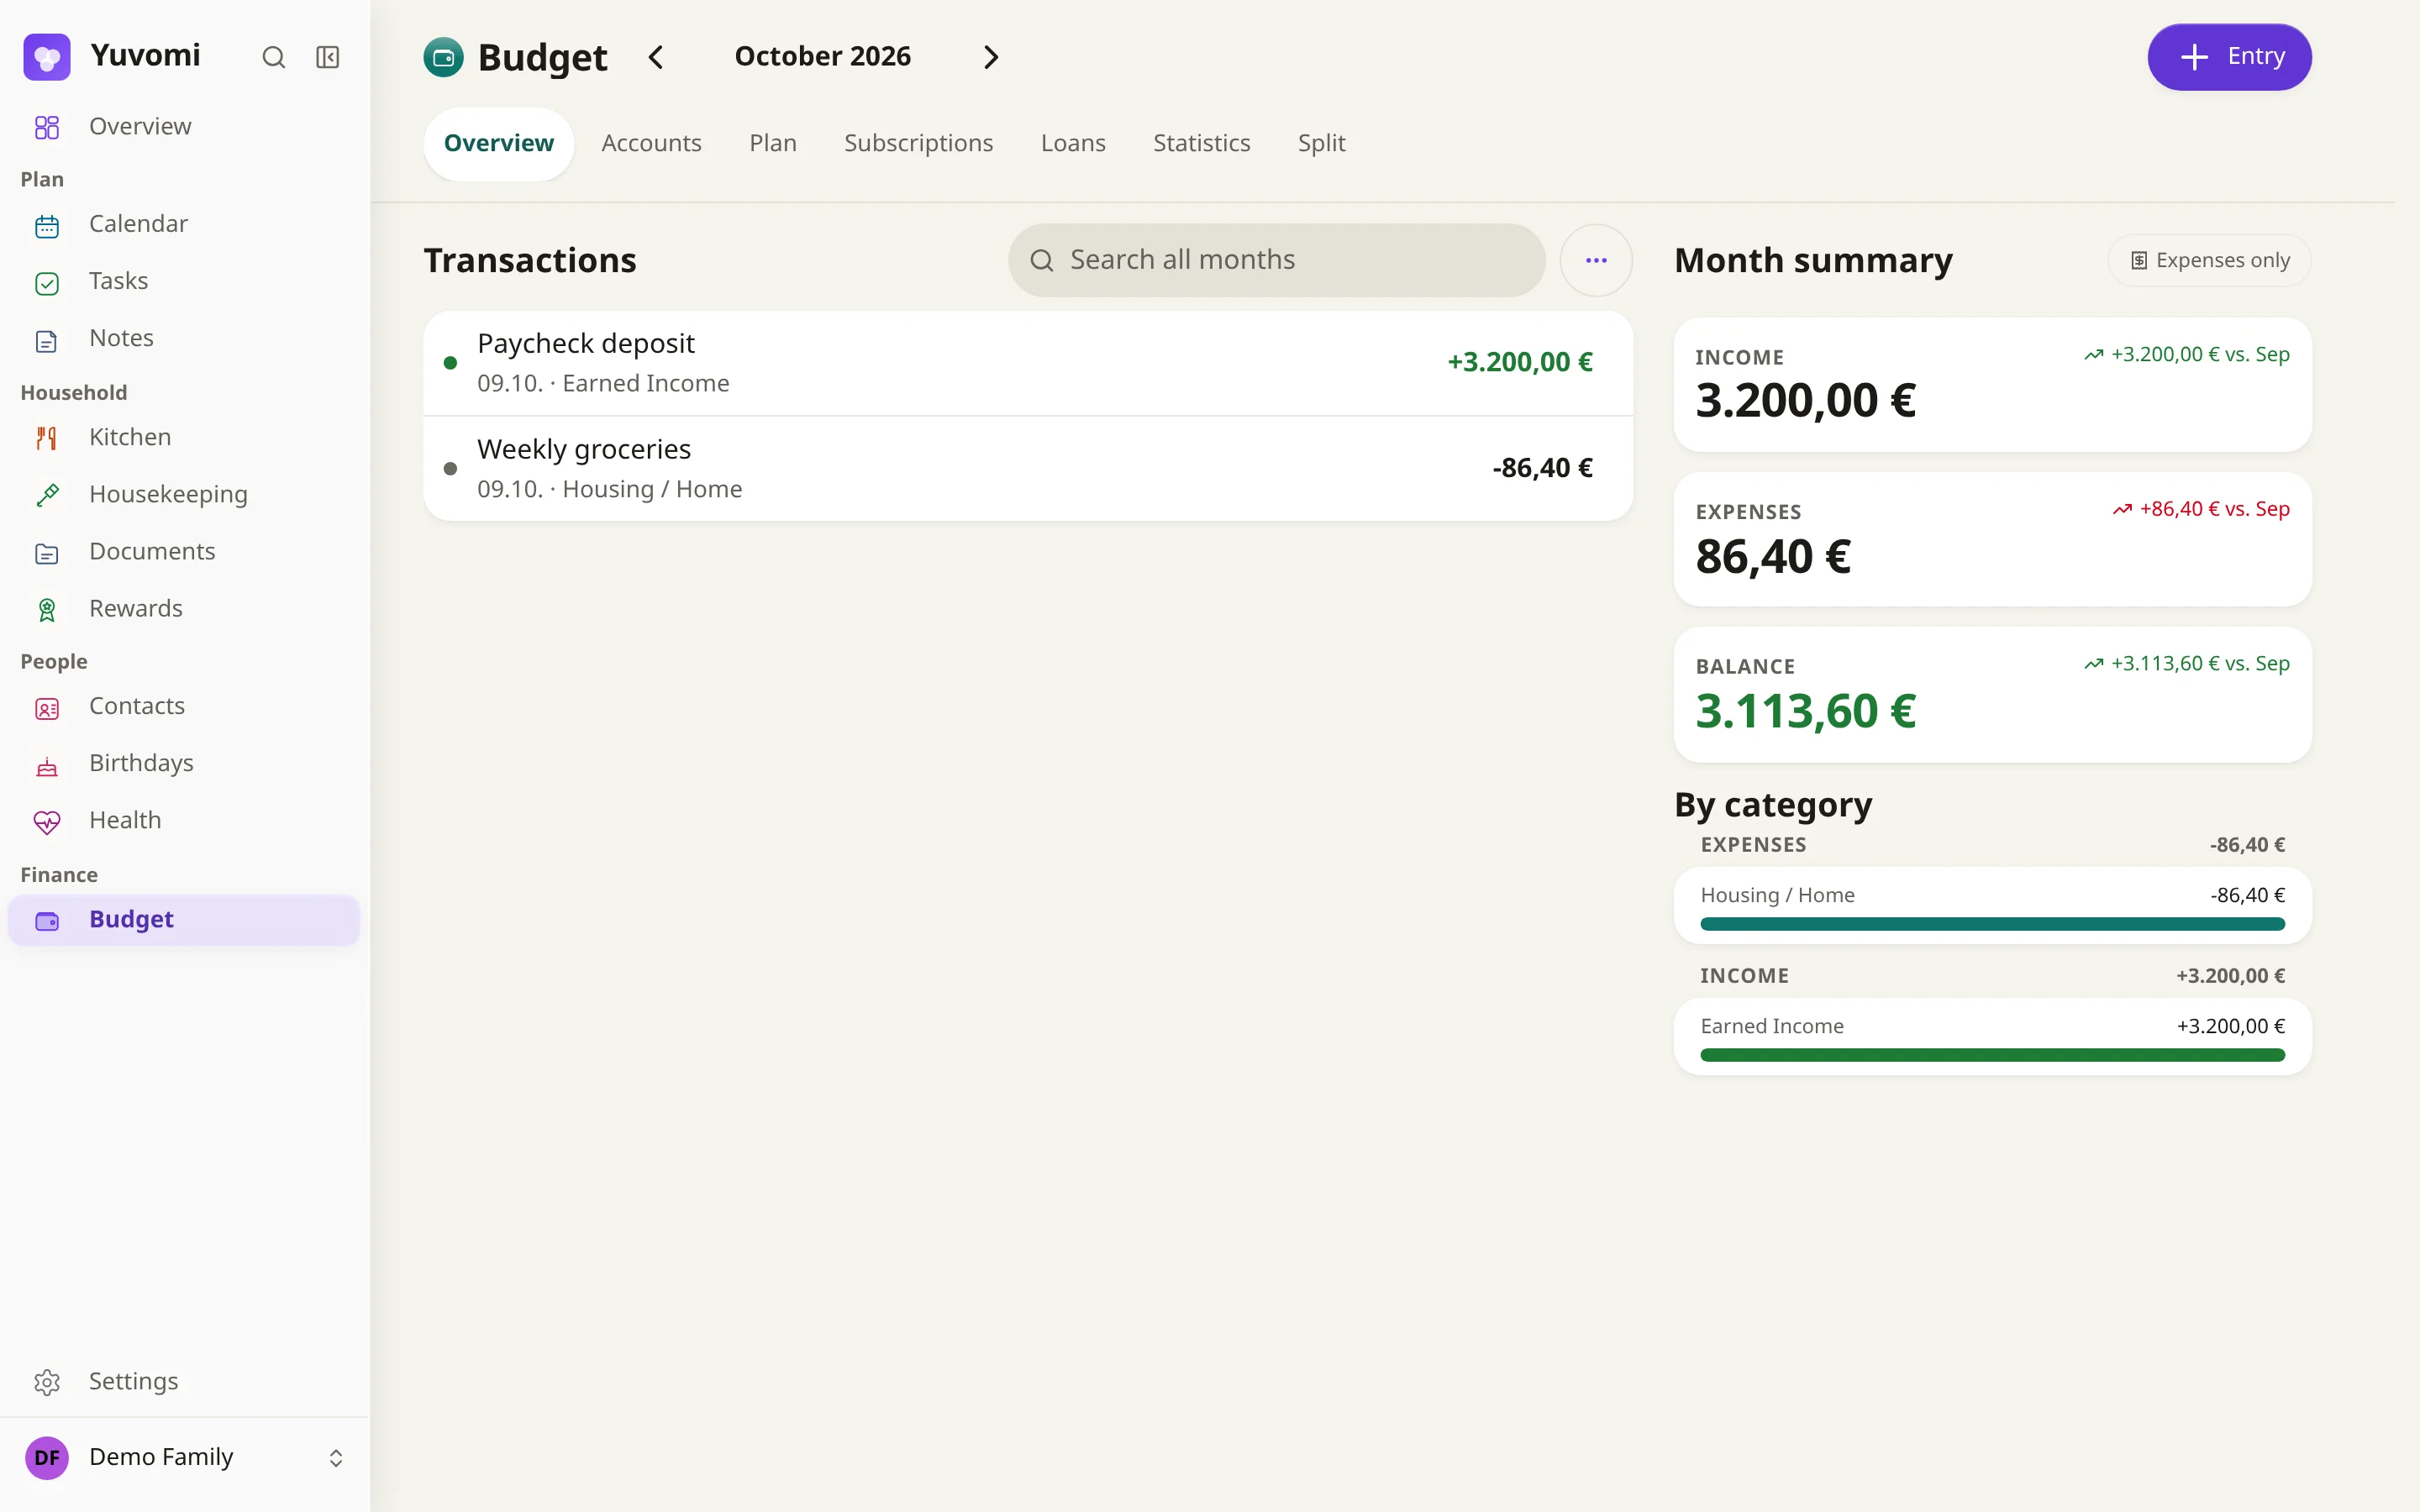Go to next month arrow
This screenshot has height=1512, width=2420.
point(990,57)
